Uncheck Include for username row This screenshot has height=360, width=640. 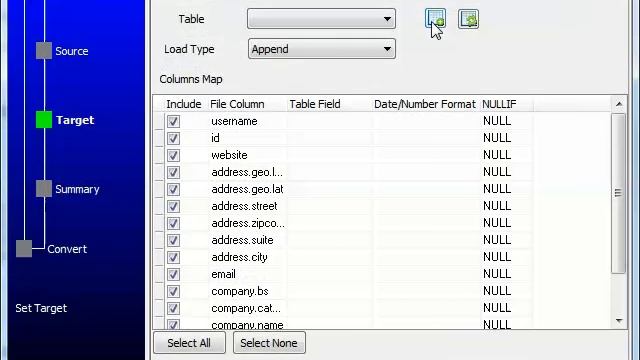173,121
